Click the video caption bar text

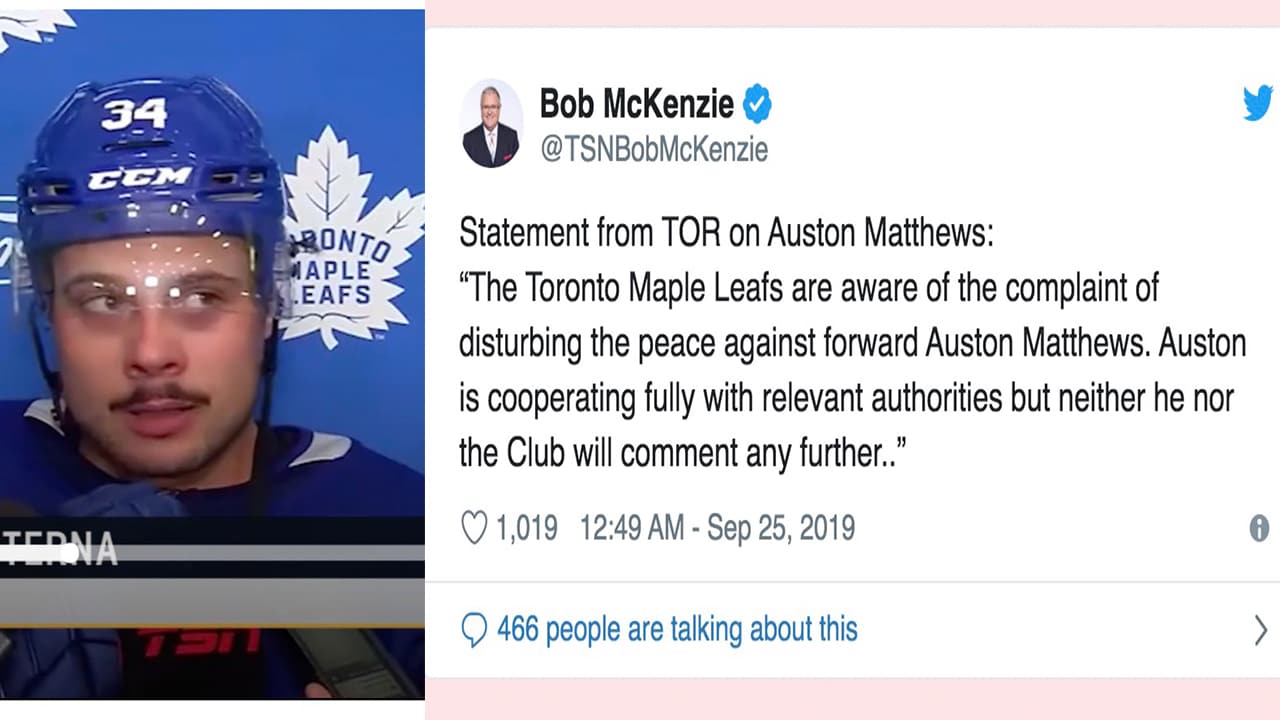pos(58,550)
